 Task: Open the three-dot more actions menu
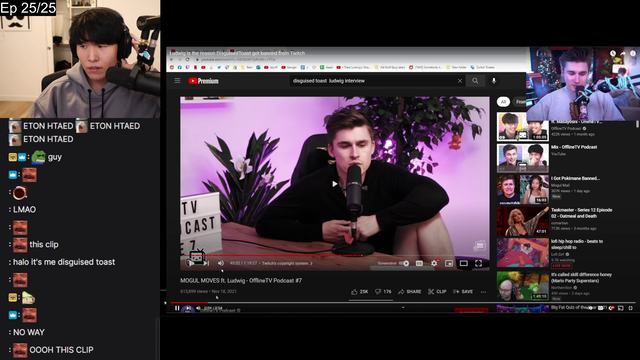click(483, 292)
